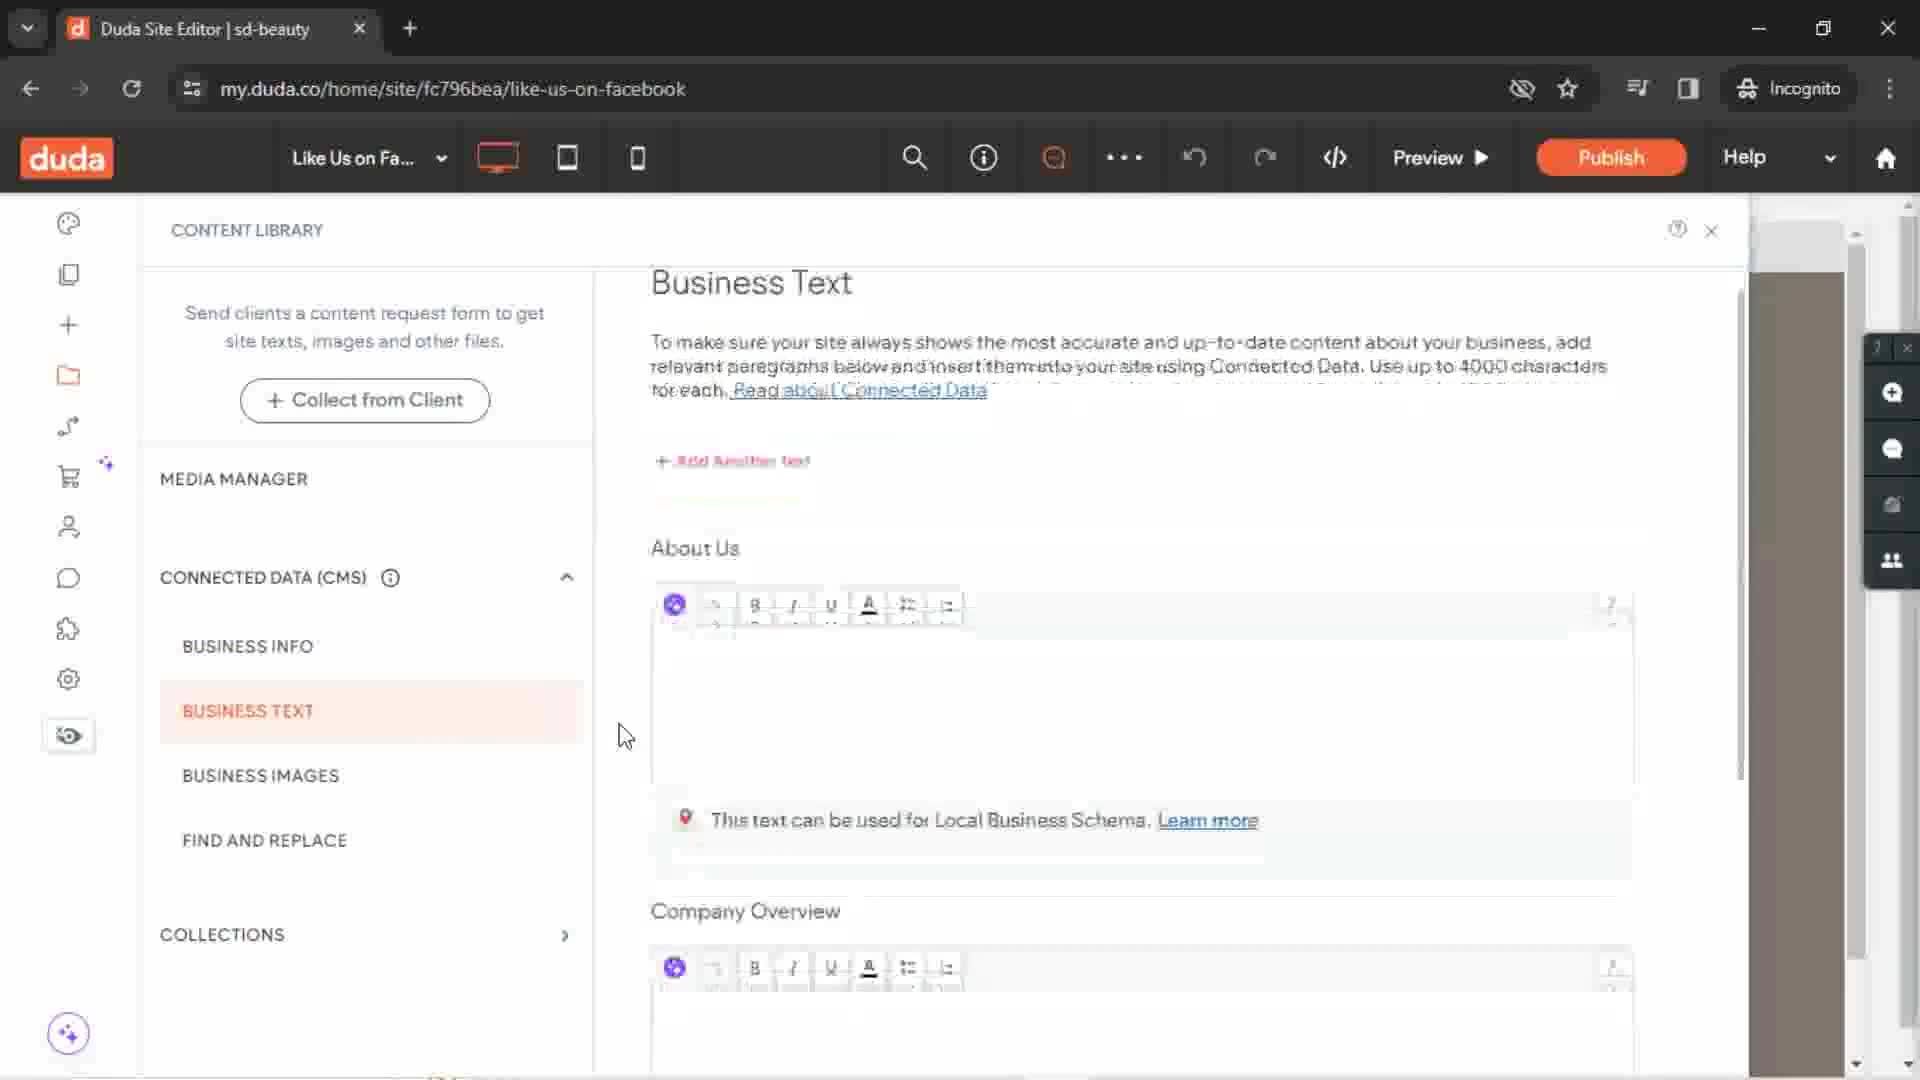This screenshot has width=1920, height=1080.
Task: Select BUSINESS IMAGES in sidebar
Action: click(261, 776)
